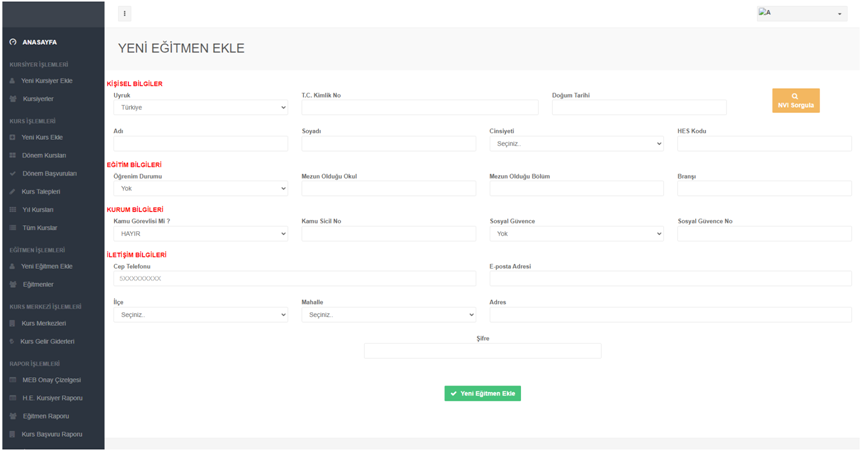Open the Uyruk dropdown showing Türkiye
This screenshot has width=862, height=451.
[200, 107]
